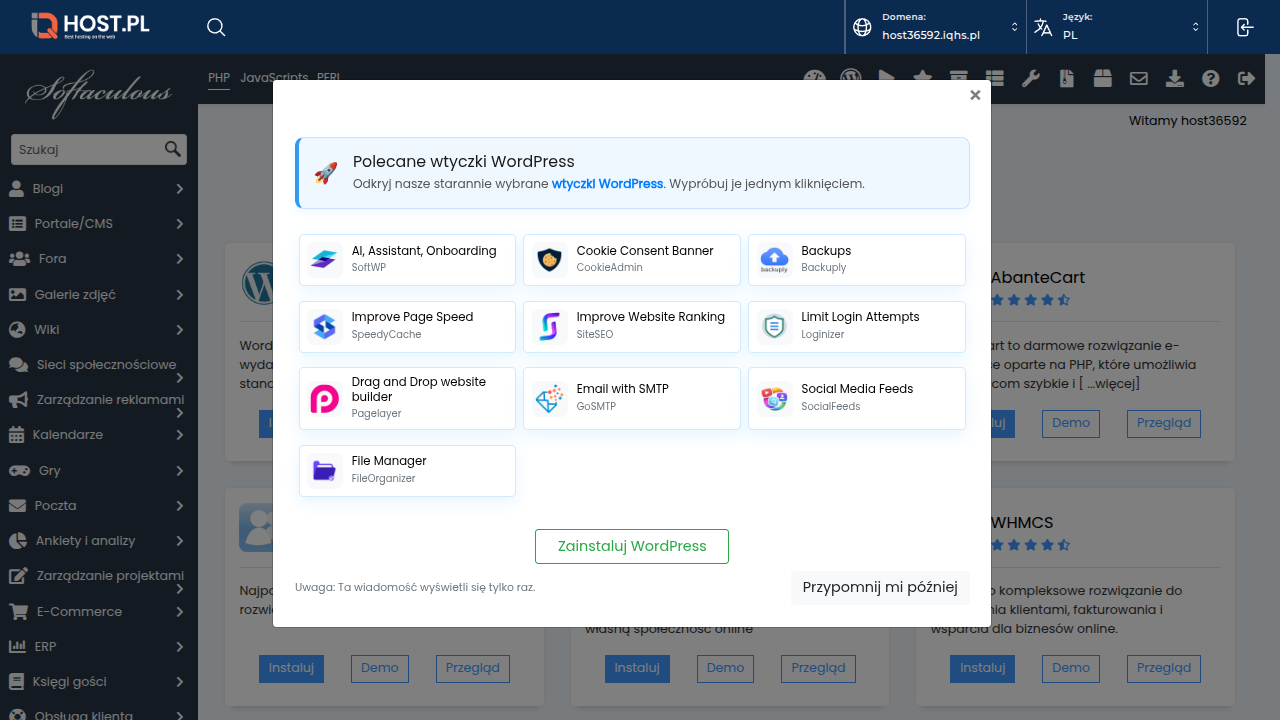The height and width of the screenshot is (720, 1280).
Task: Expand the Portale/CMS category chevron
Action: (x=180, y=224)
